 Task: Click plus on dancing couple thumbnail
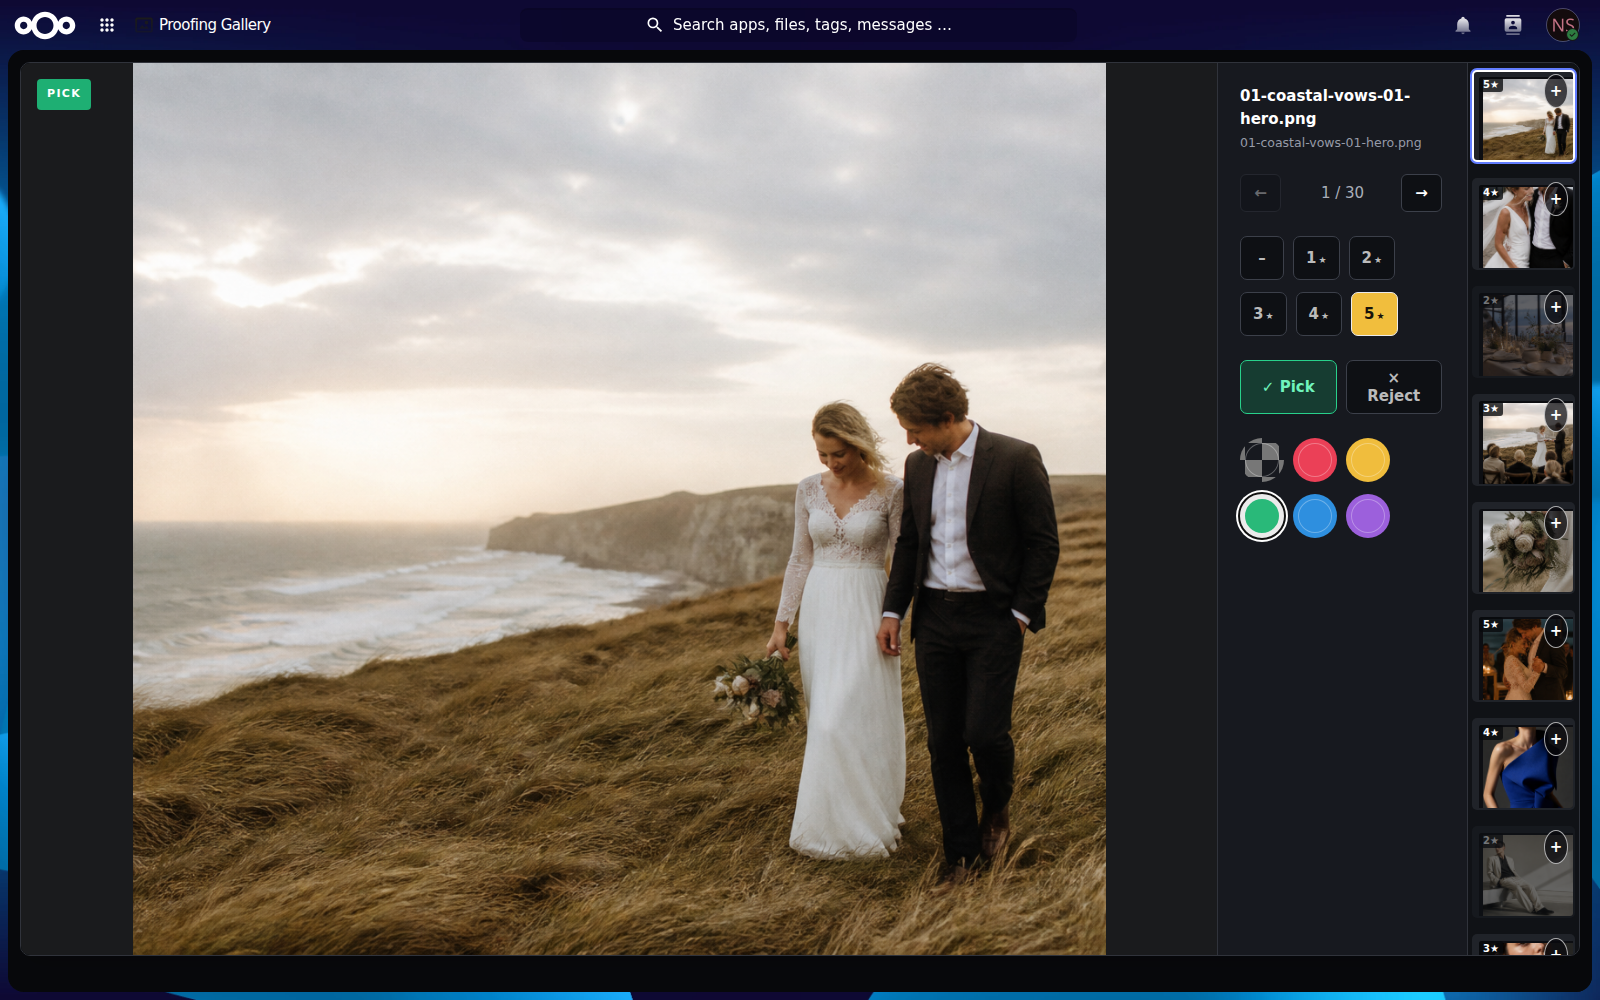pos(1556,631)
